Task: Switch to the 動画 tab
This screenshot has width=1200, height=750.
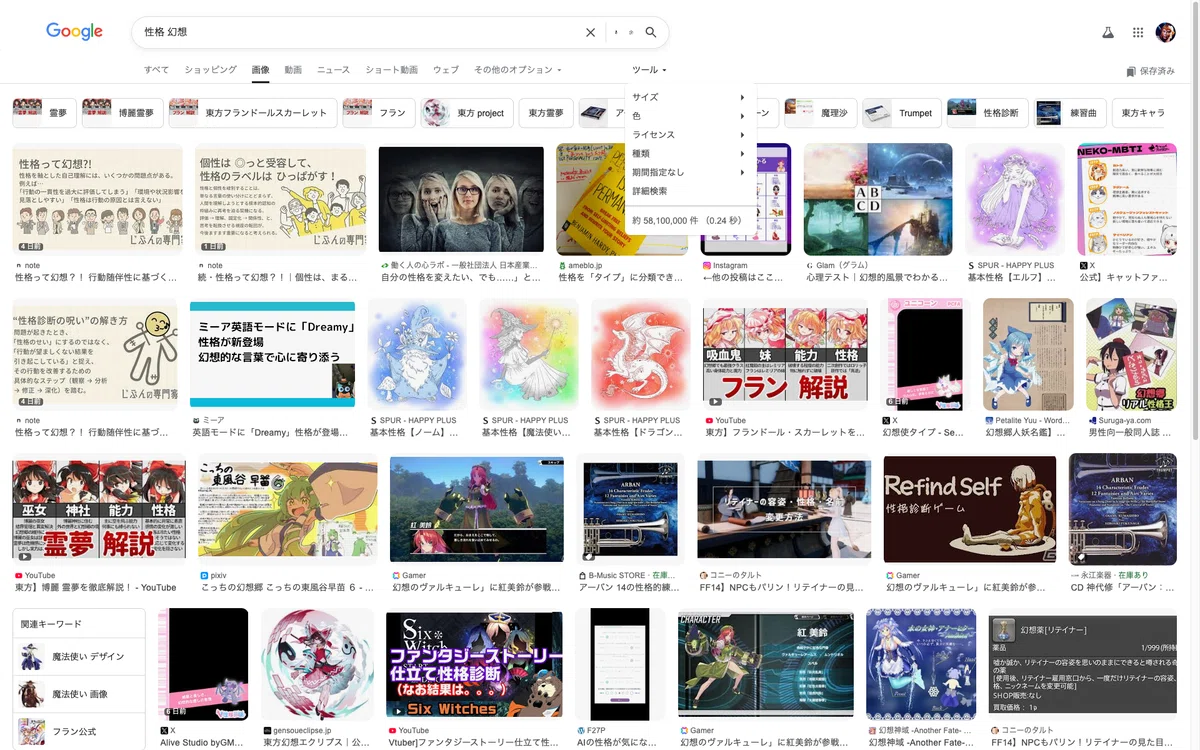Action: (x=293, y=70)
